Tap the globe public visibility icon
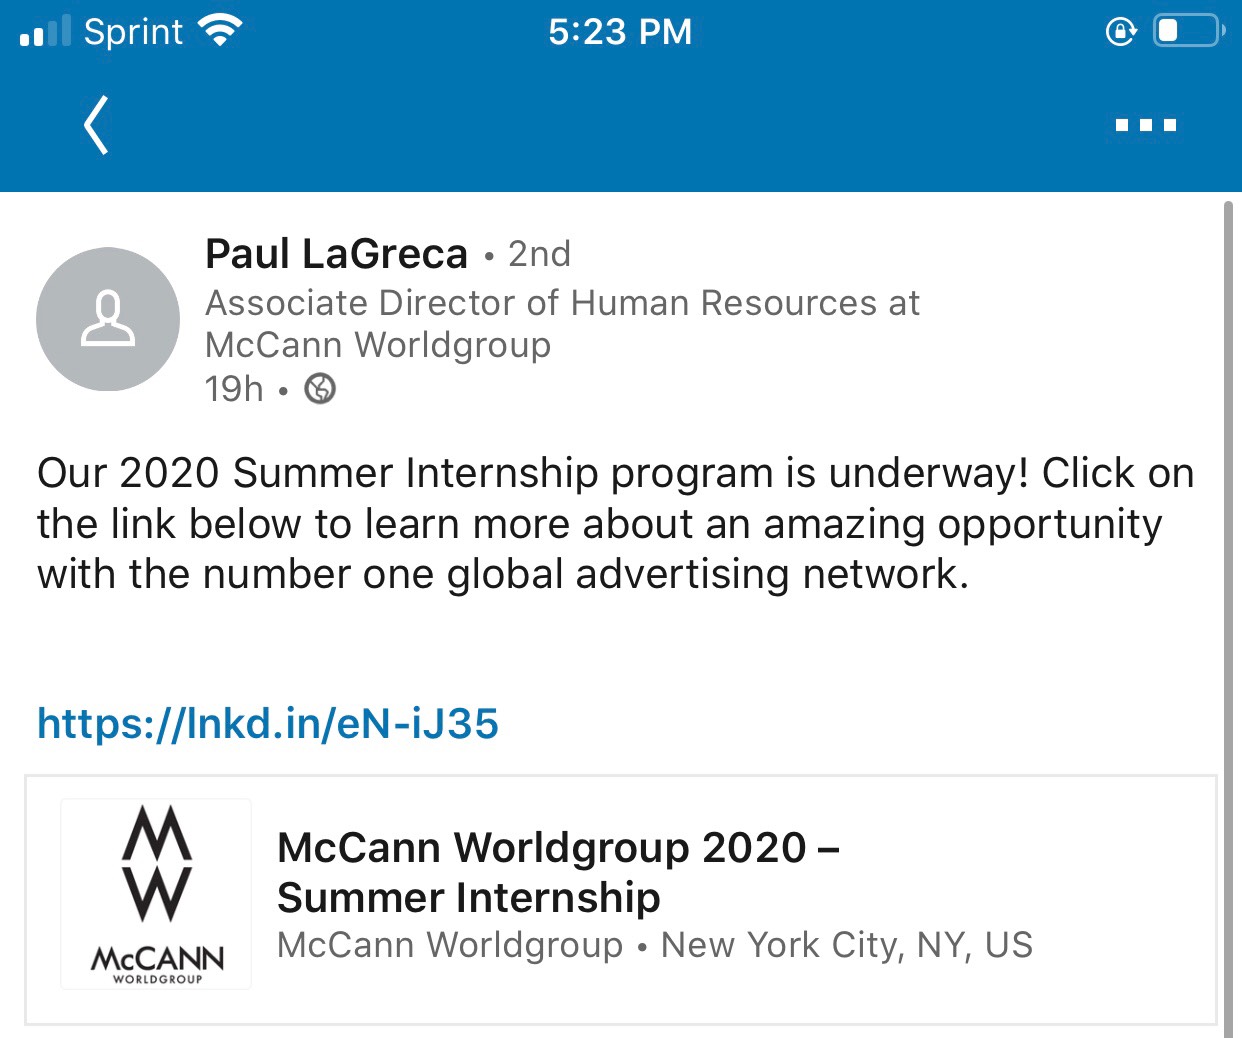The width and height of the screenshot is (1242, 1038). 320,389
